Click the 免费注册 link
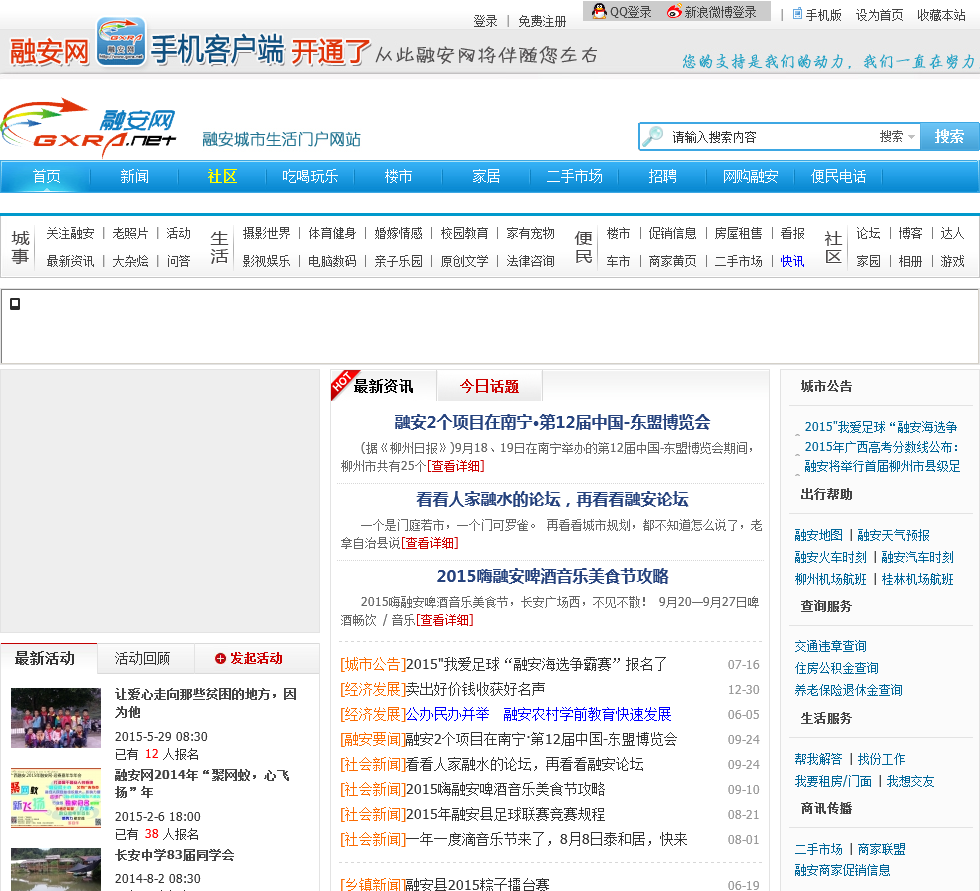Screen dimensions: 980x891 542,21
